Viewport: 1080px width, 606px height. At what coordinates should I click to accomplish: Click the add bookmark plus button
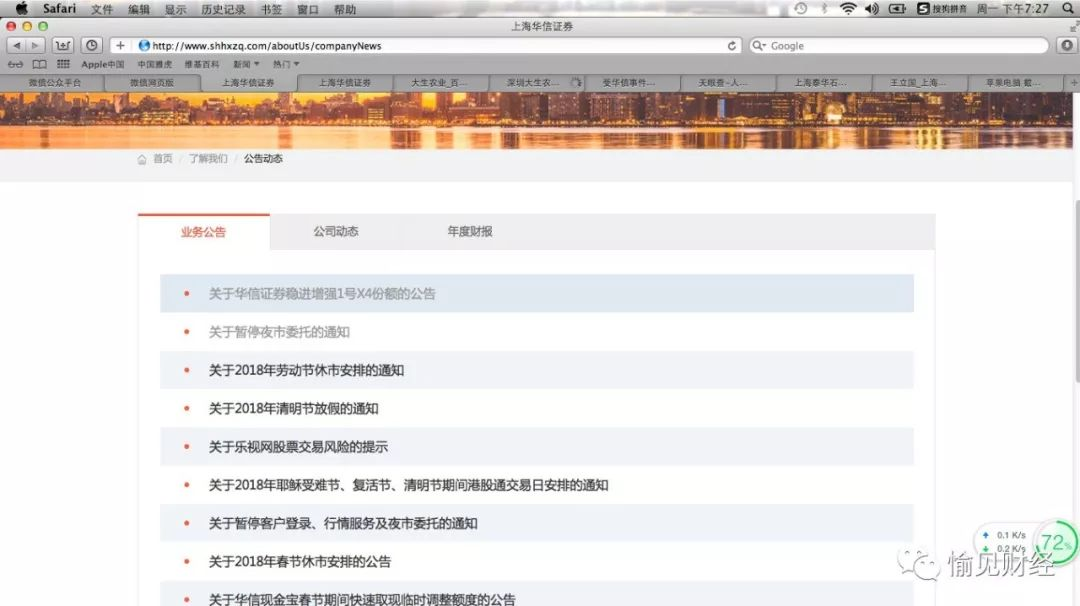(120, 46)
